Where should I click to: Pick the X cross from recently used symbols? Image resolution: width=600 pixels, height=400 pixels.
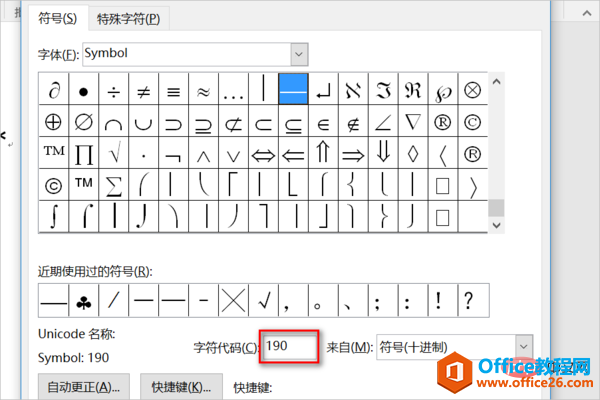233,300
